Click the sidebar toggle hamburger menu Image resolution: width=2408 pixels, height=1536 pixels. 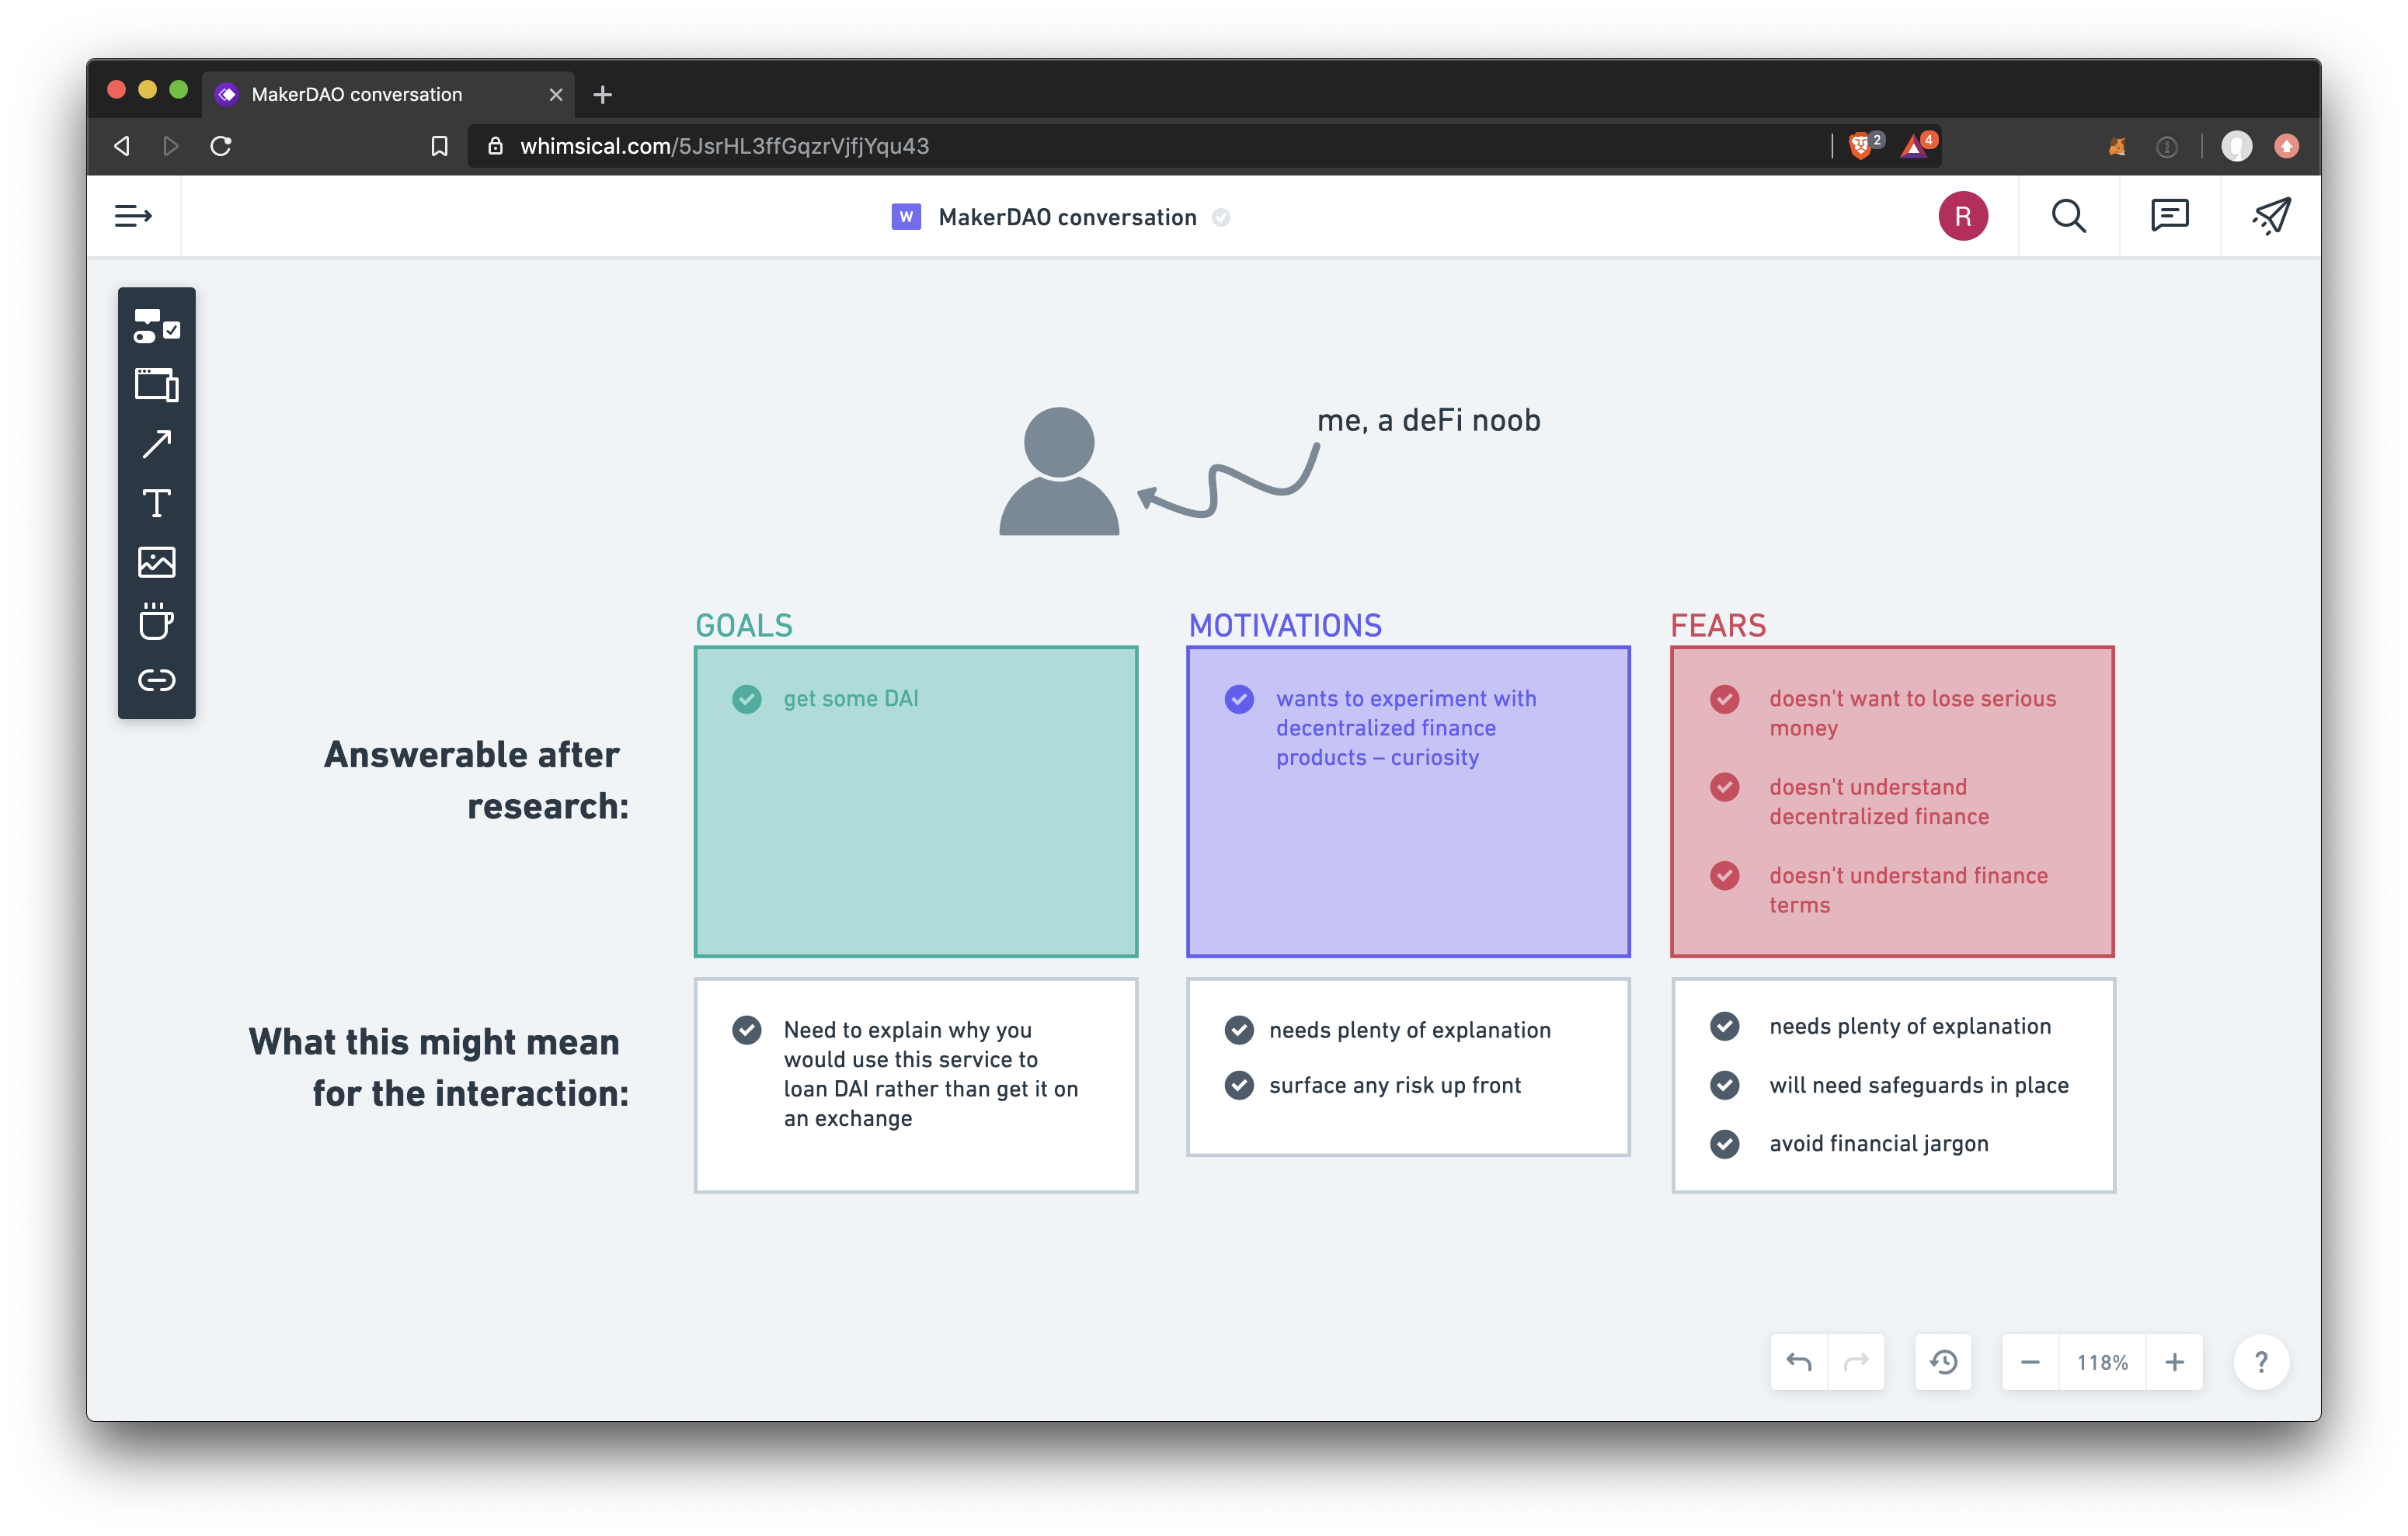(x=134, y=216)
